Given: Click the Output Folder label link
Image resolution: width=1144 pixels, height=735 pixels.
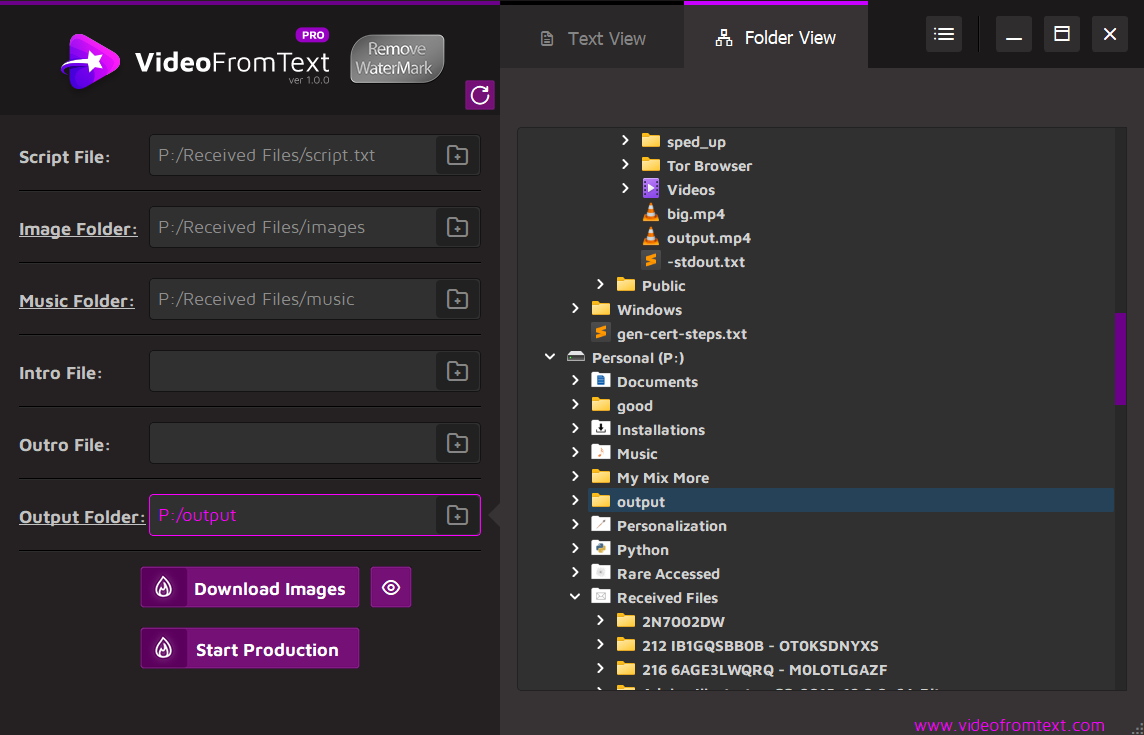Looking at the screenshot, I should pyautogui.click(x=82, y=517).
